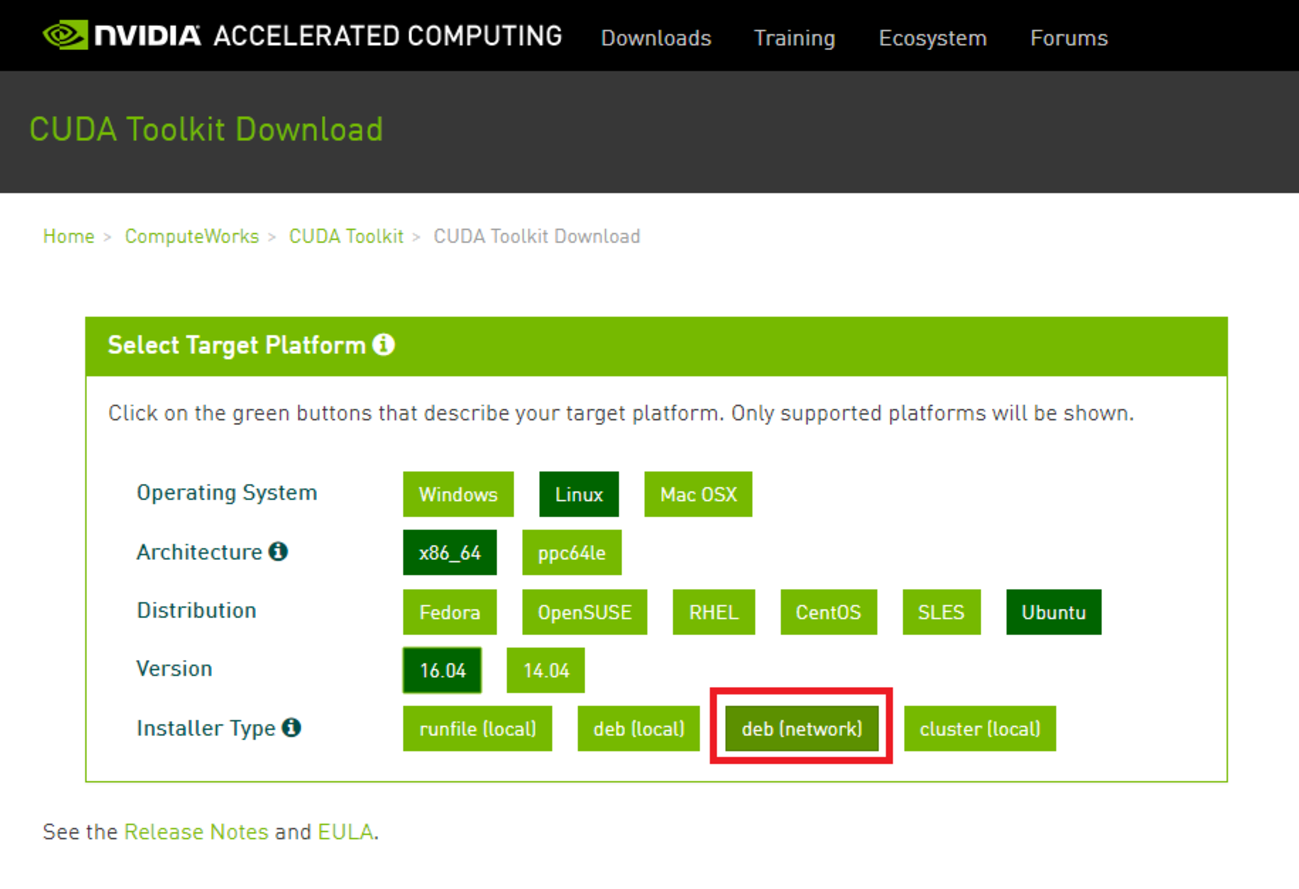Choose ppc64le architecture
This screenshot has height=889, width=1299.
[x=572, y=553]
